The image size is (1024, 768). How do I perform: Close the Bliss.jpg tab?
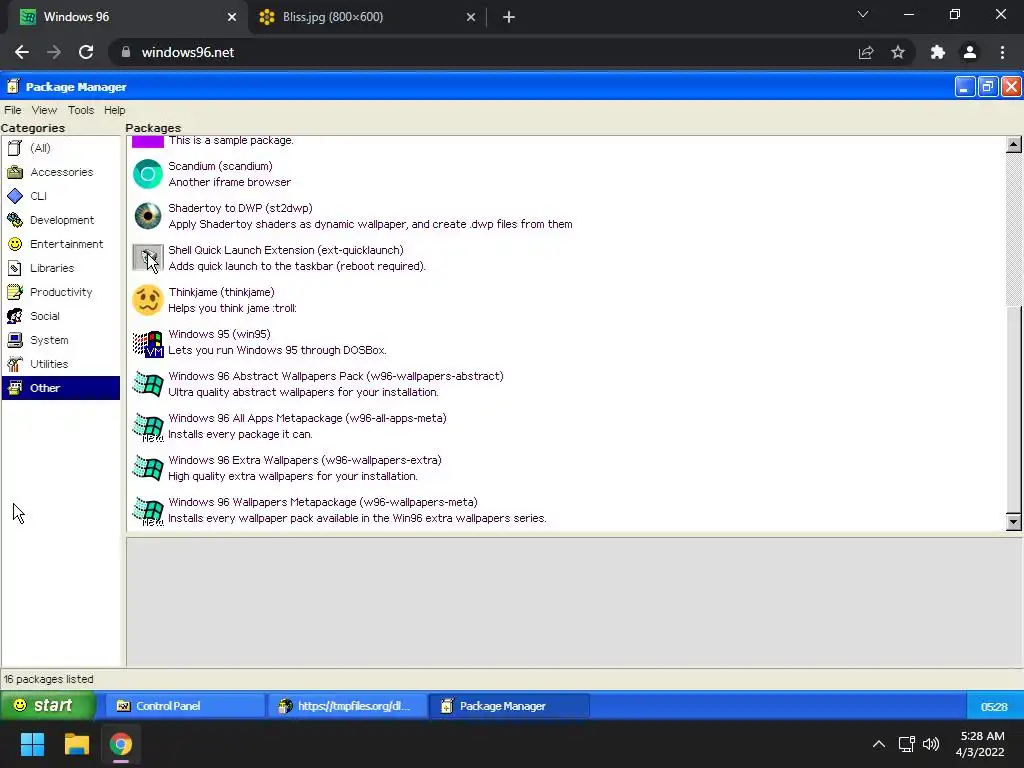[x=471, y=17]
